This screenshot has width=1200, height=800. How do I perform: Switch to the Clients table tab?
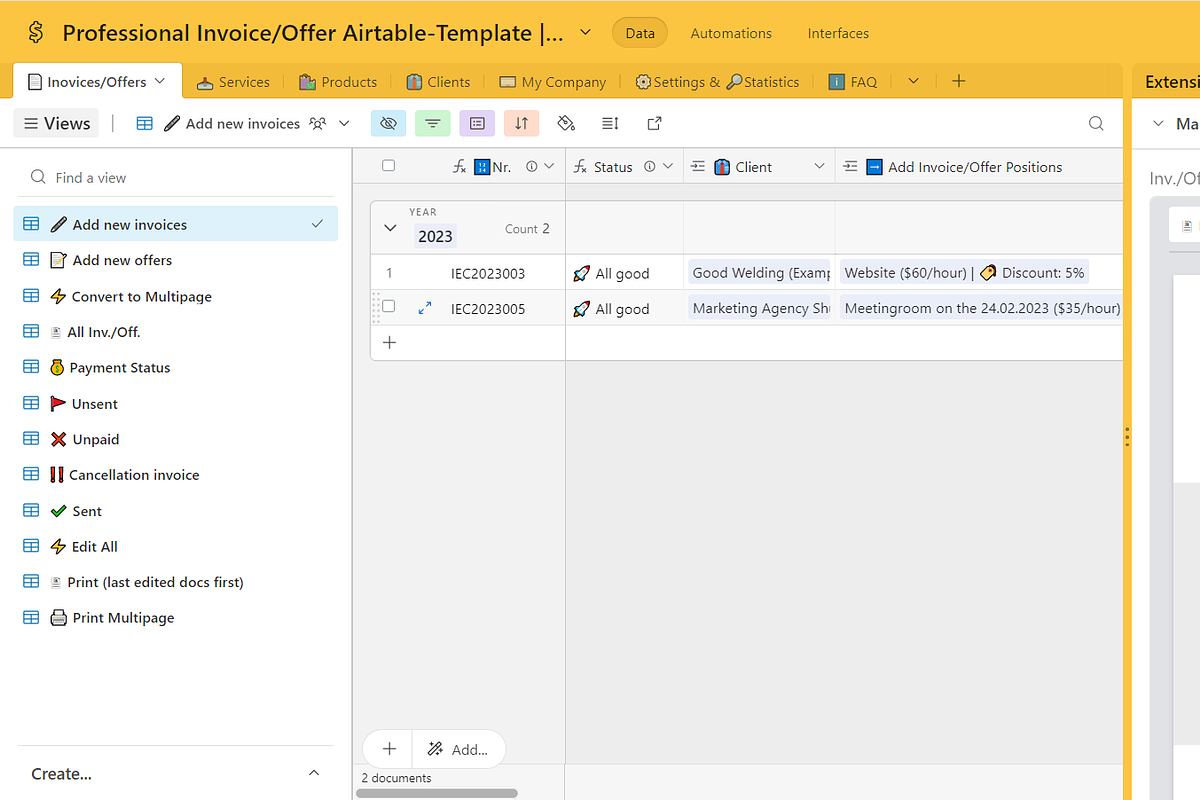438,82
